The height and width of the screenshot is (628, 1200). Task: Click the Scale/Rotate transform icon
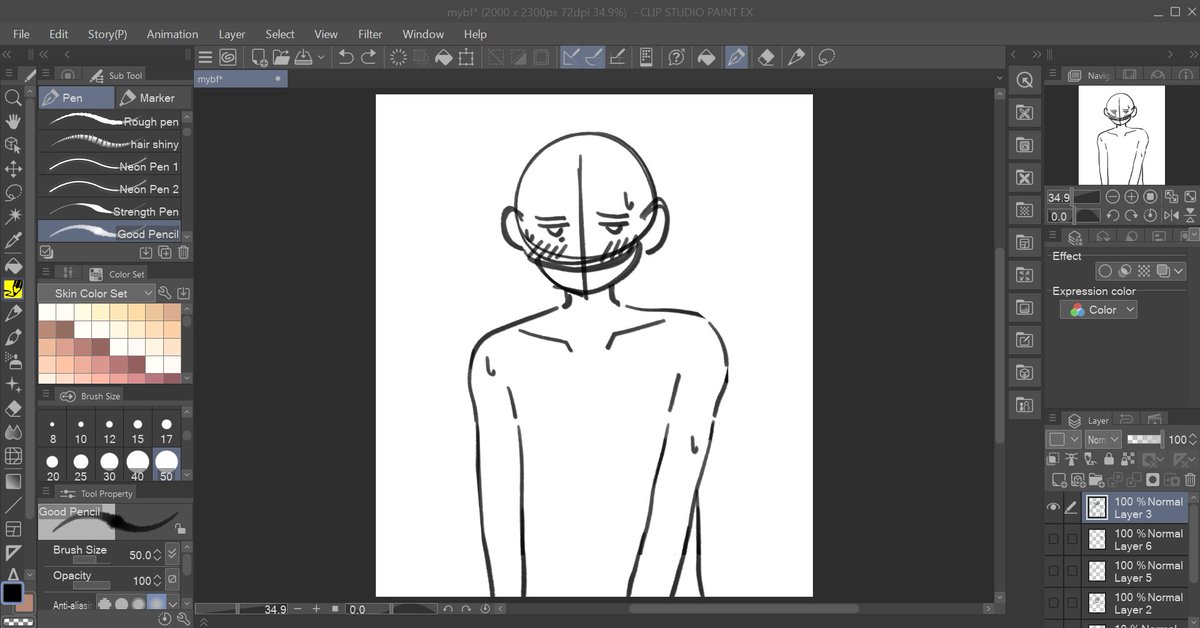(x=465, y=57)
